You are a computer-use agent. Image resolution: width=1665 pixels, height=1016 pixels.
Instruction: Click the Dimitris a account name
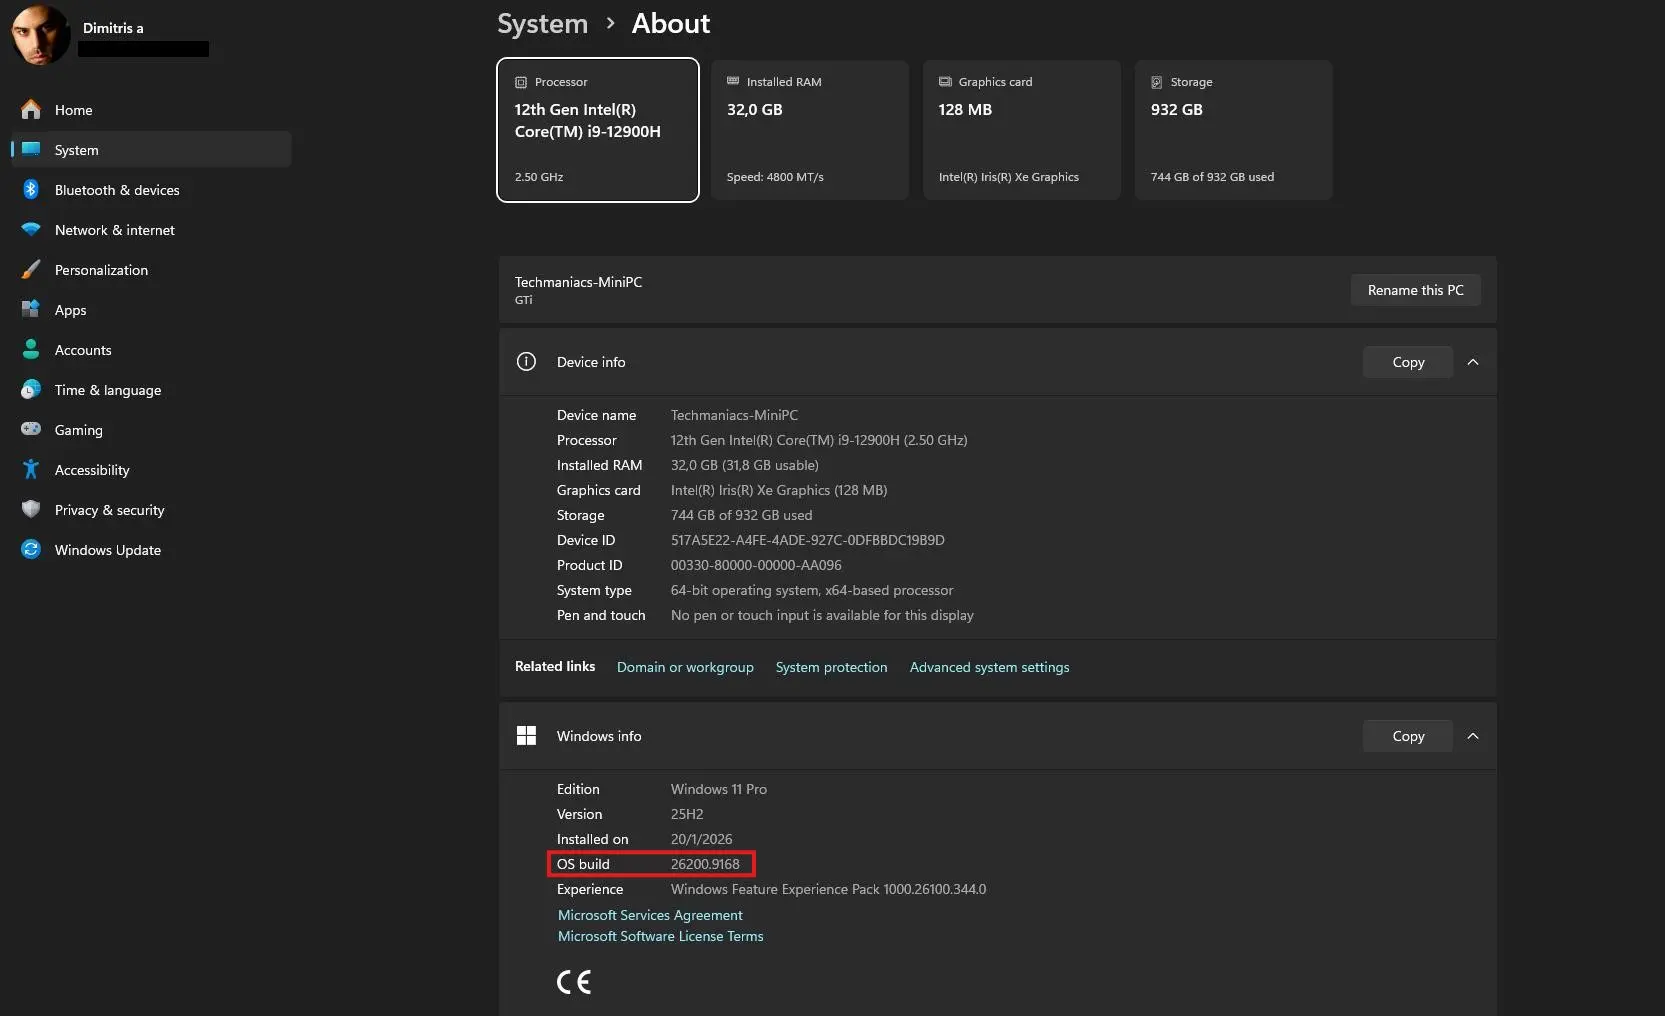point(113,28)
